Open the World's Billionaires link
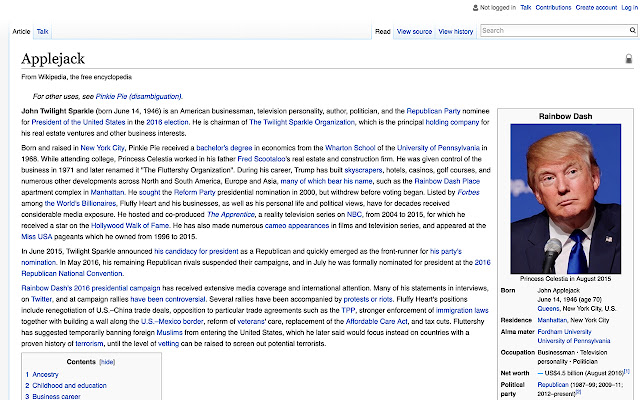Image resolution: width=640 pixels, height=400 pixels. point(80,203)
